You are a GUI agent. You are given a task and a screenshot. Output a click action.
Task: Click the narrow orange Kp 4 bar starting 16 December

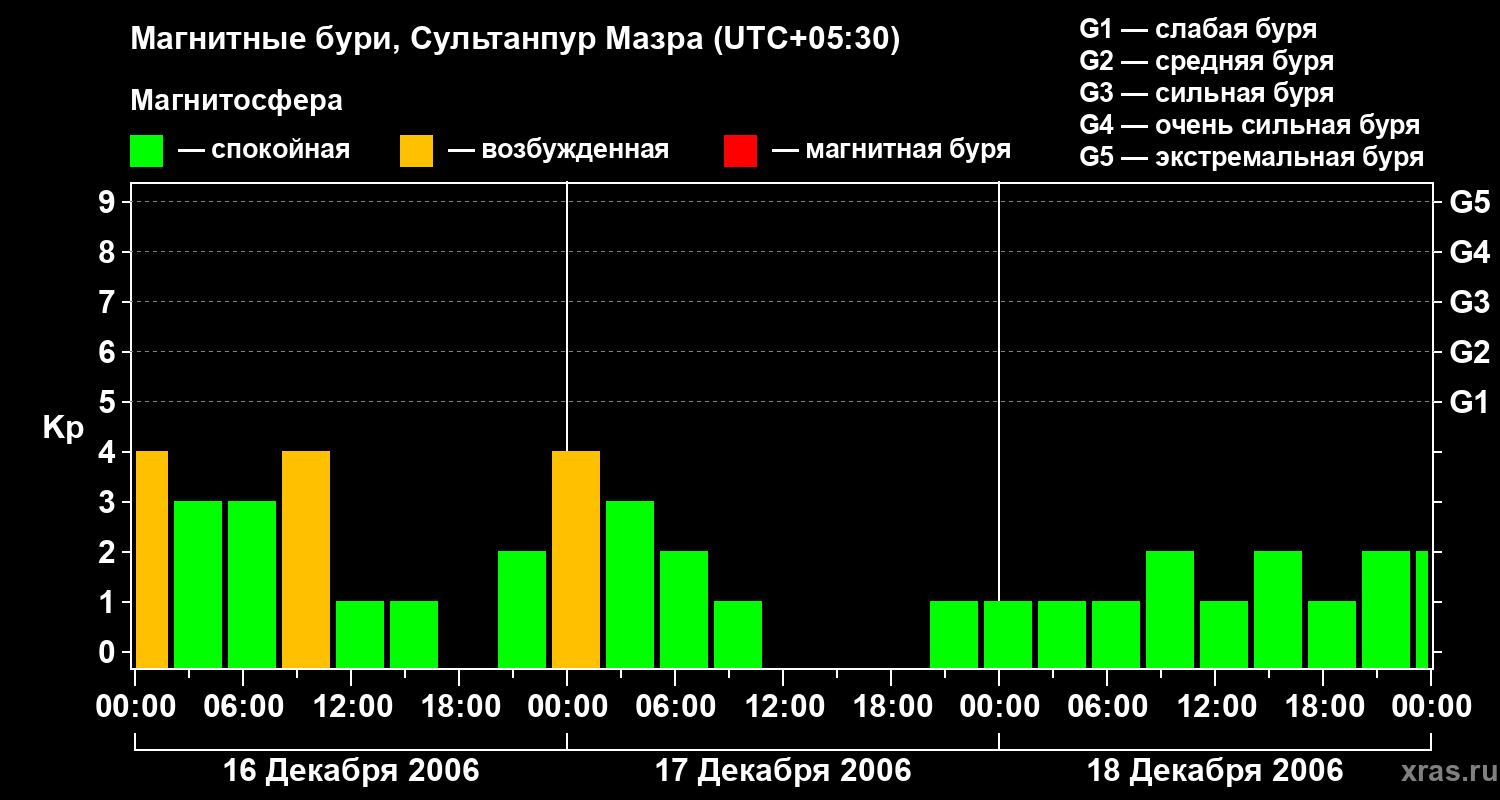[152, 560]
